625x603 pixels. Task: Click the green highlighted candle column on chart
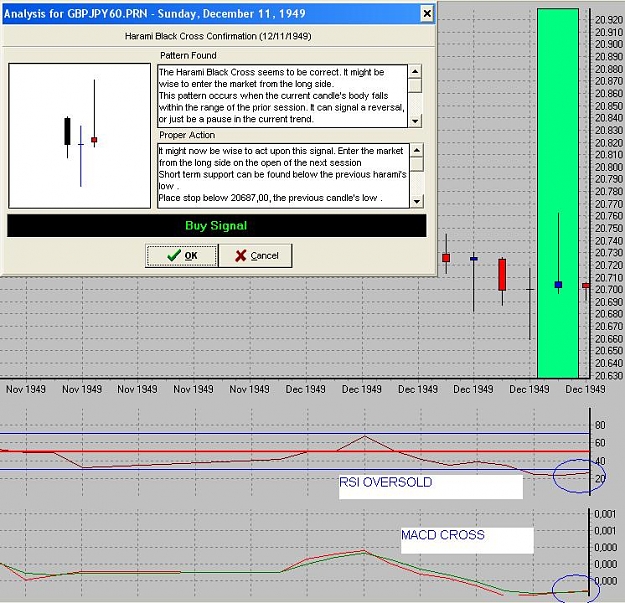(x=558, y=193)
